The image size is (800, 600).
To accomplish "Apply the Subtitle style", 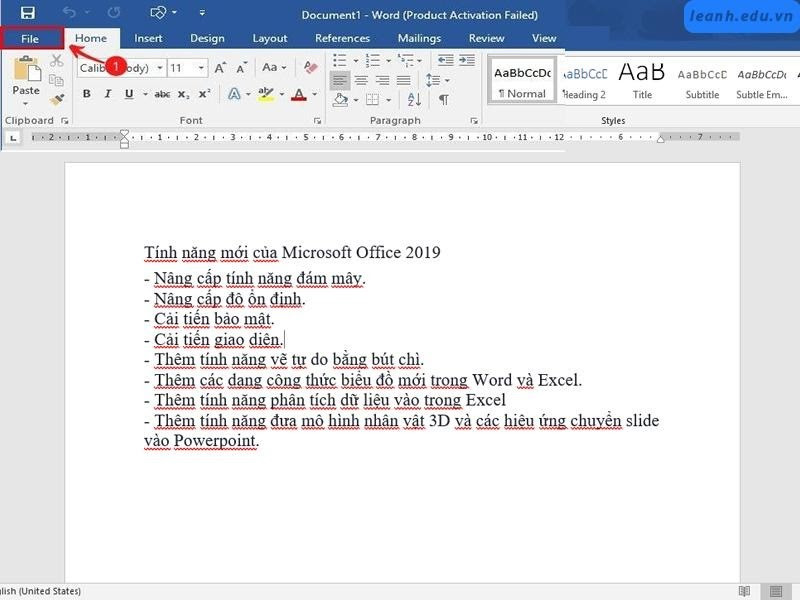I will pyautogui.click(x=702, y=83).
